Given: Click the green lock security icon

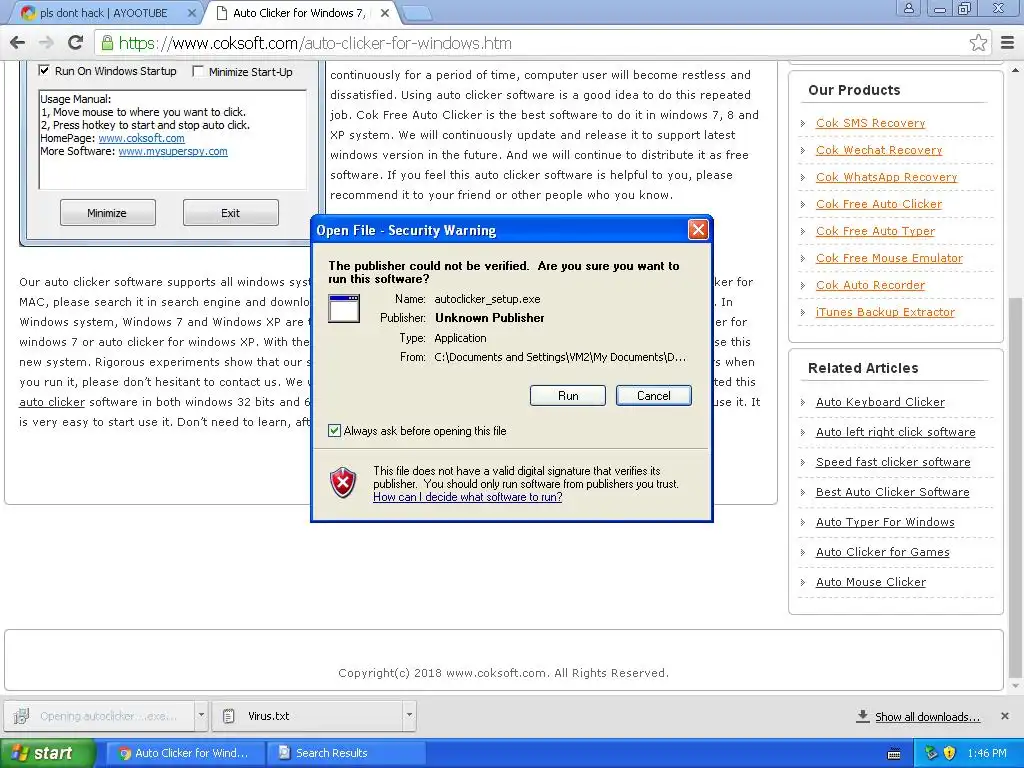Looking at the screenshot, I should 106,43.
